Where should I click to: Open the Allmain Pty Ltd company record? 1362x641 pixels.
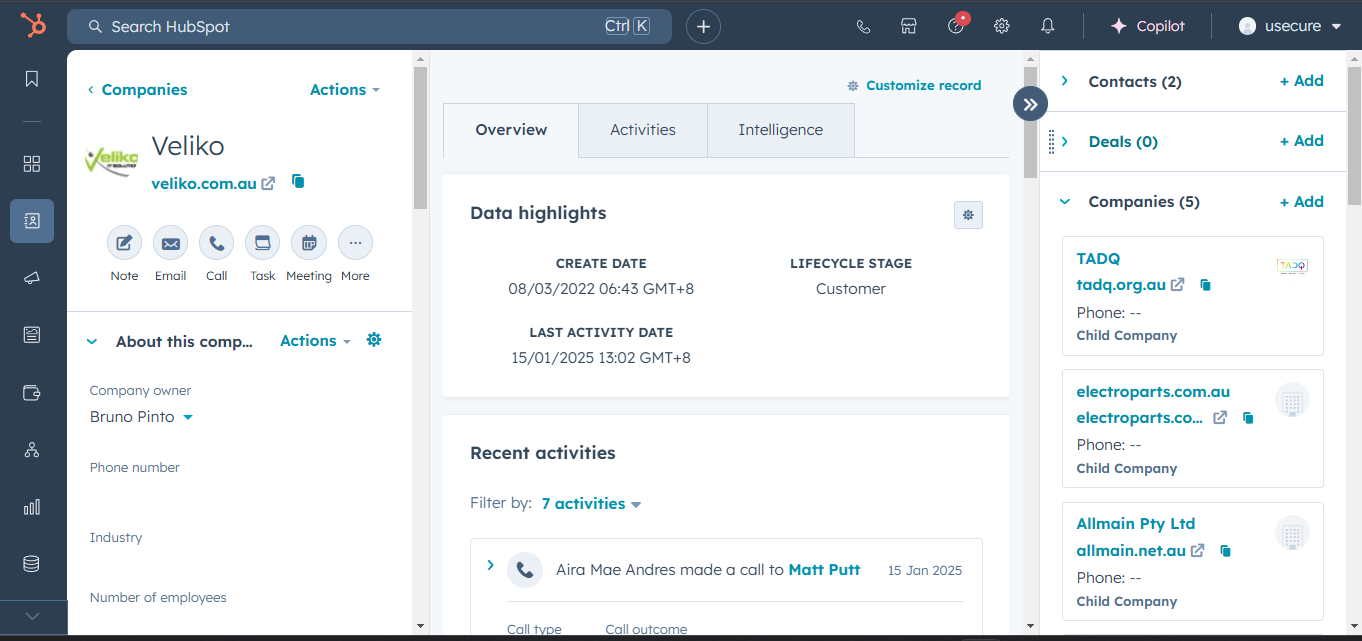(1136, 524)
